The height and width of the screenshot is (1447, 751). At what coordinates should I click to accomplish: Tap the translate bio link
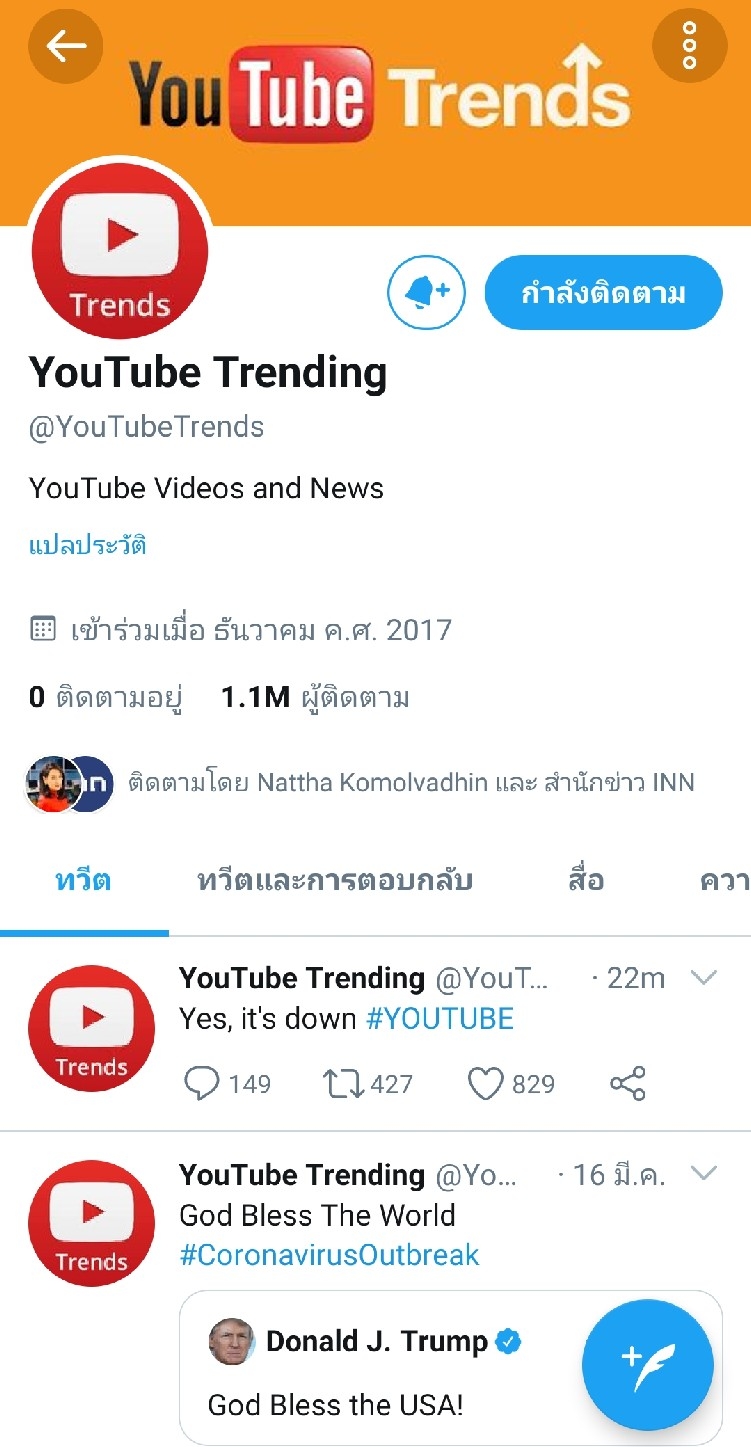click(88, 546)
